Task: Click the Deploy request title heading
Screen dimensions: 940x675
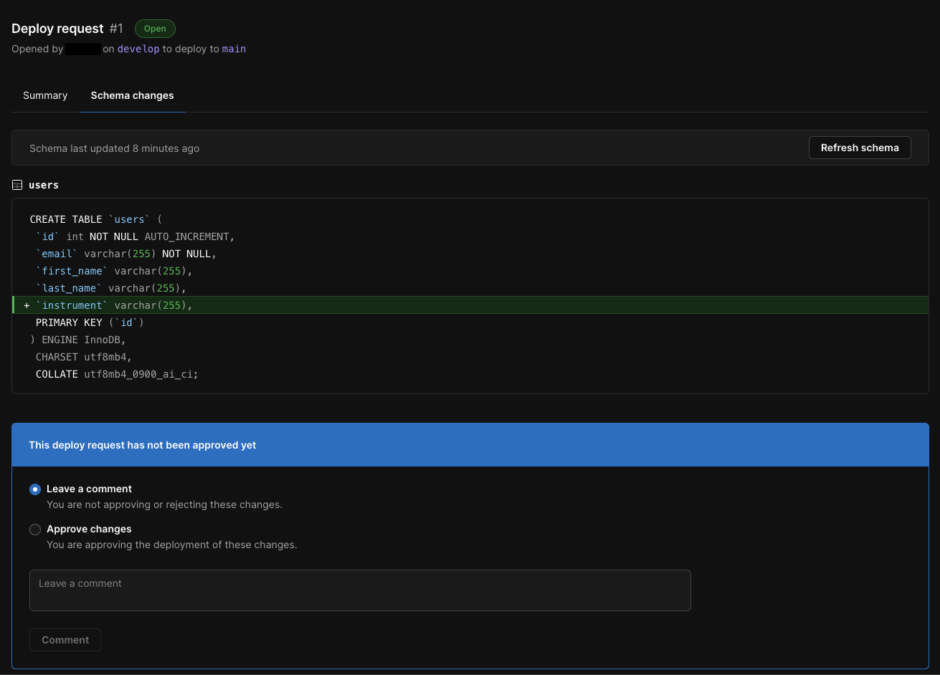Action: pyautogui.click(x=57, y=28)
